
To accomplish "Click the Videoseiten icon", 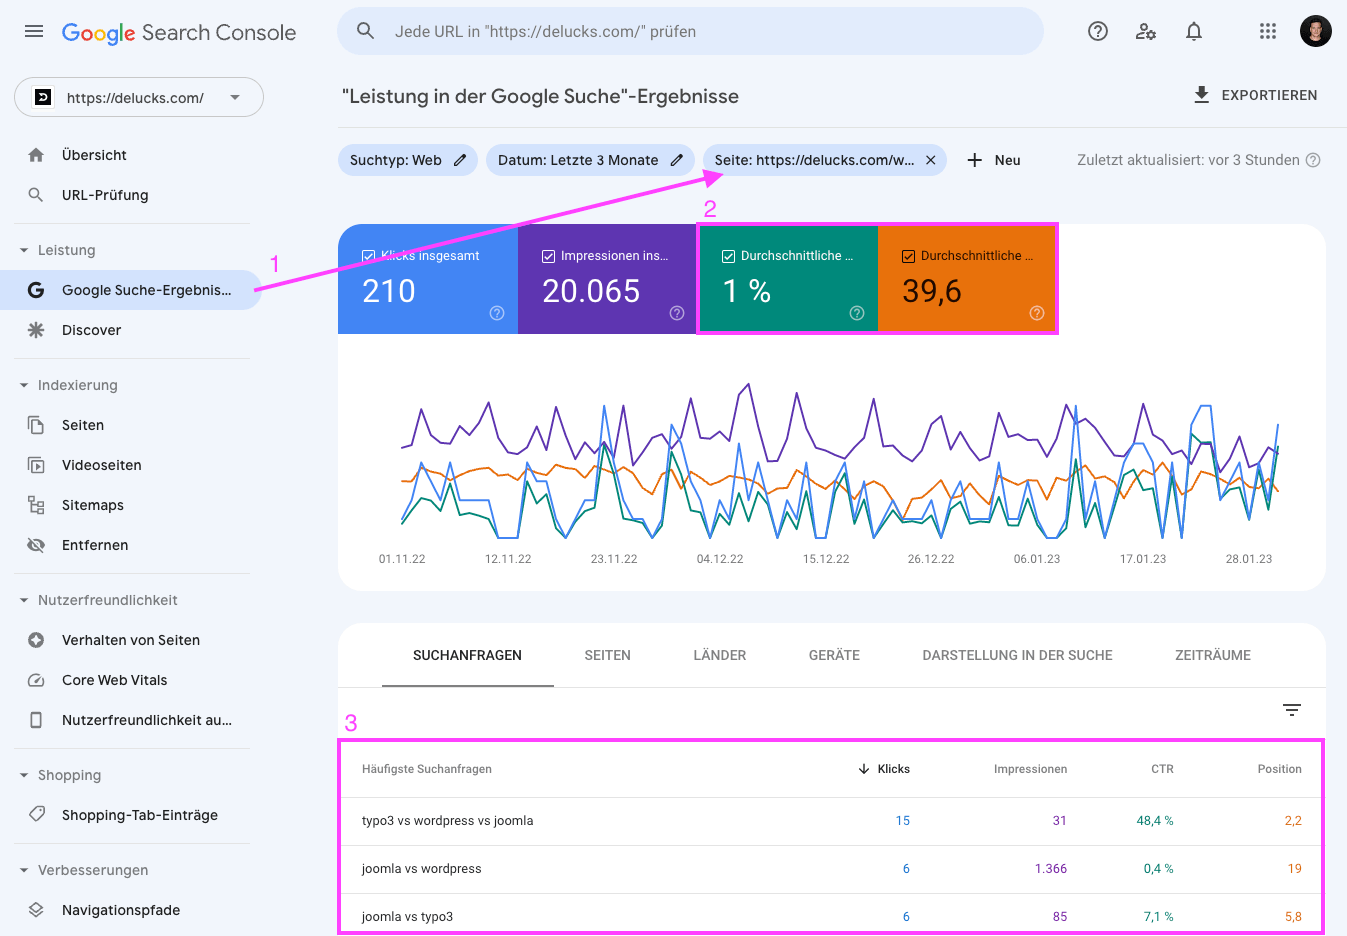I will tap(36, 465).
